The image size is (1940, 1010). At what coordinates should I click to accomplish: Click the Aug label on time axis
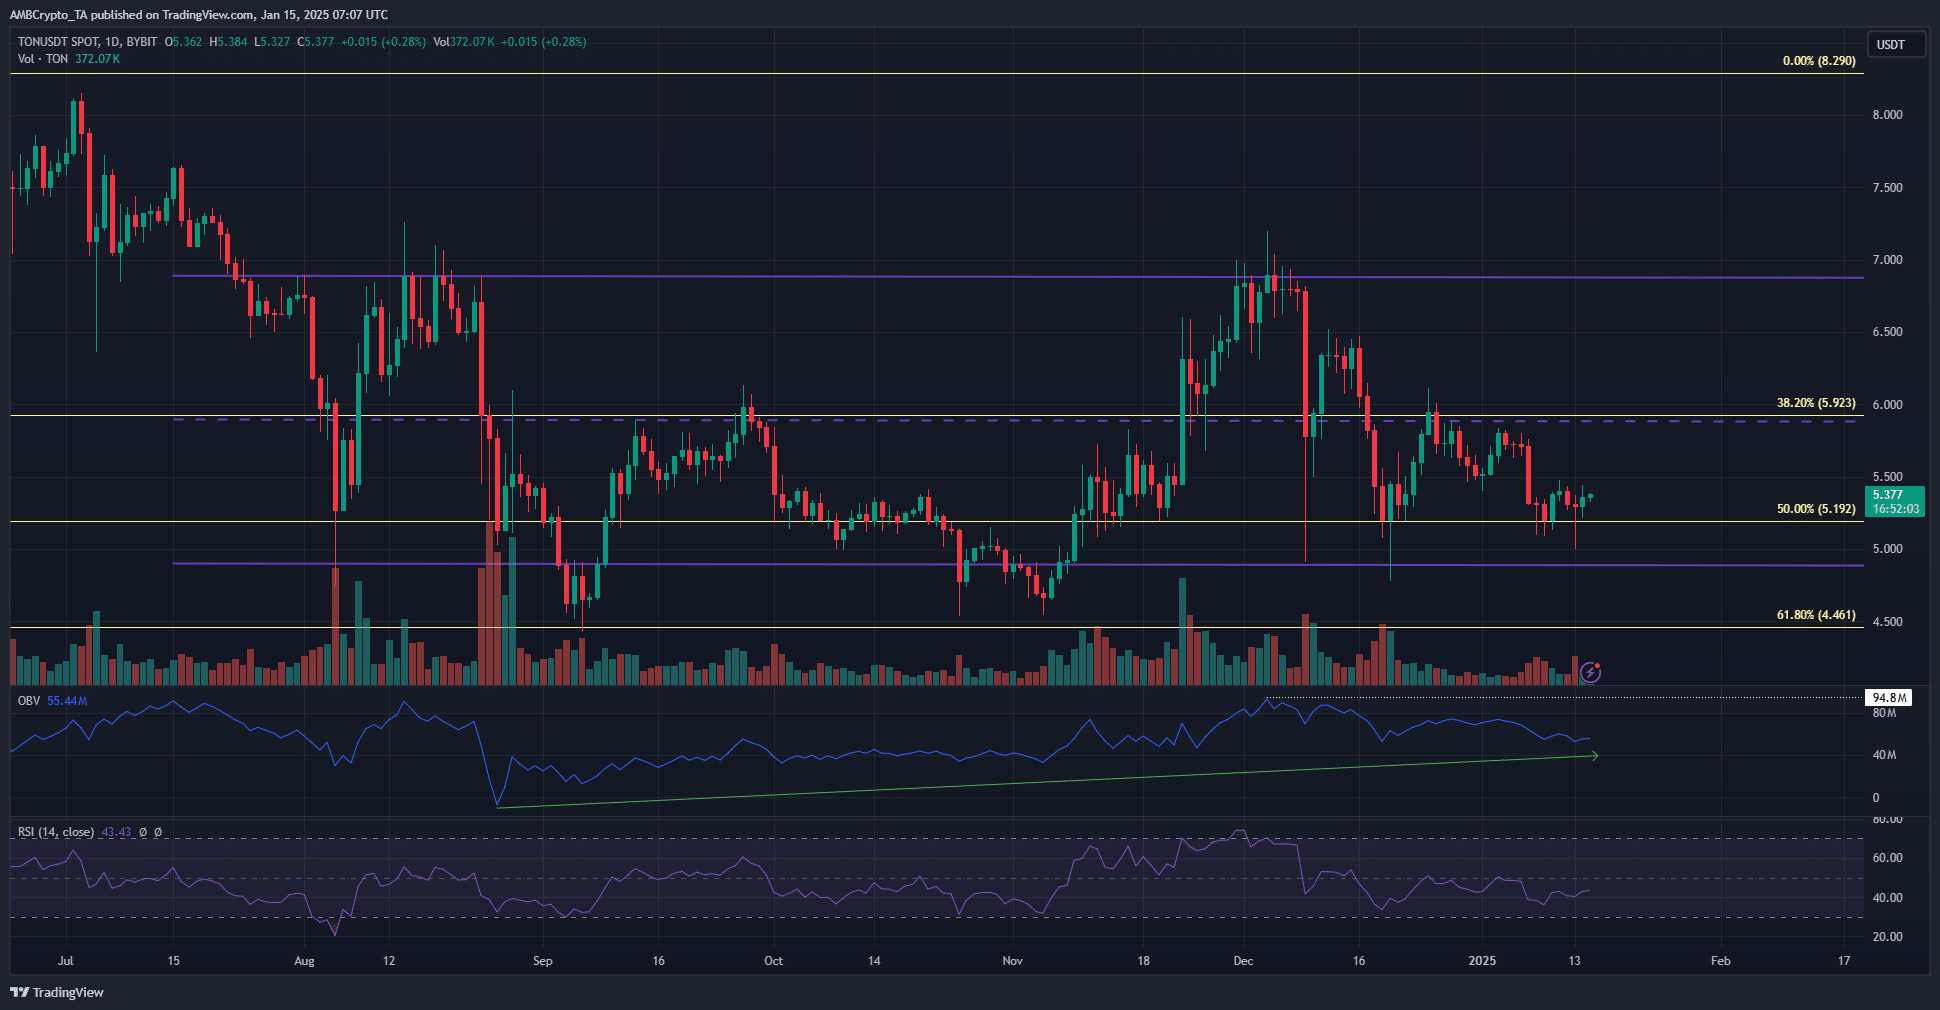point(304,961)
